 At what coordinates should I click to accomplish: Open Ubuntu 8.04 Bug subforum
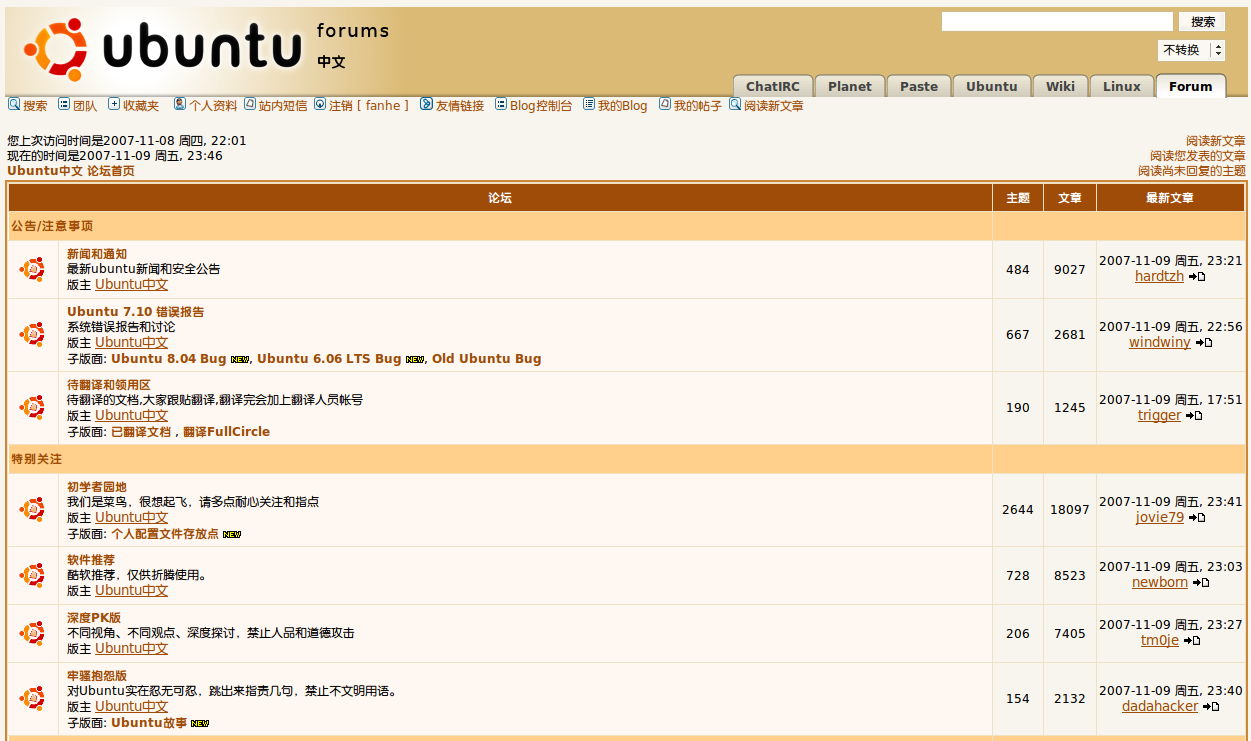coord(168,359)
